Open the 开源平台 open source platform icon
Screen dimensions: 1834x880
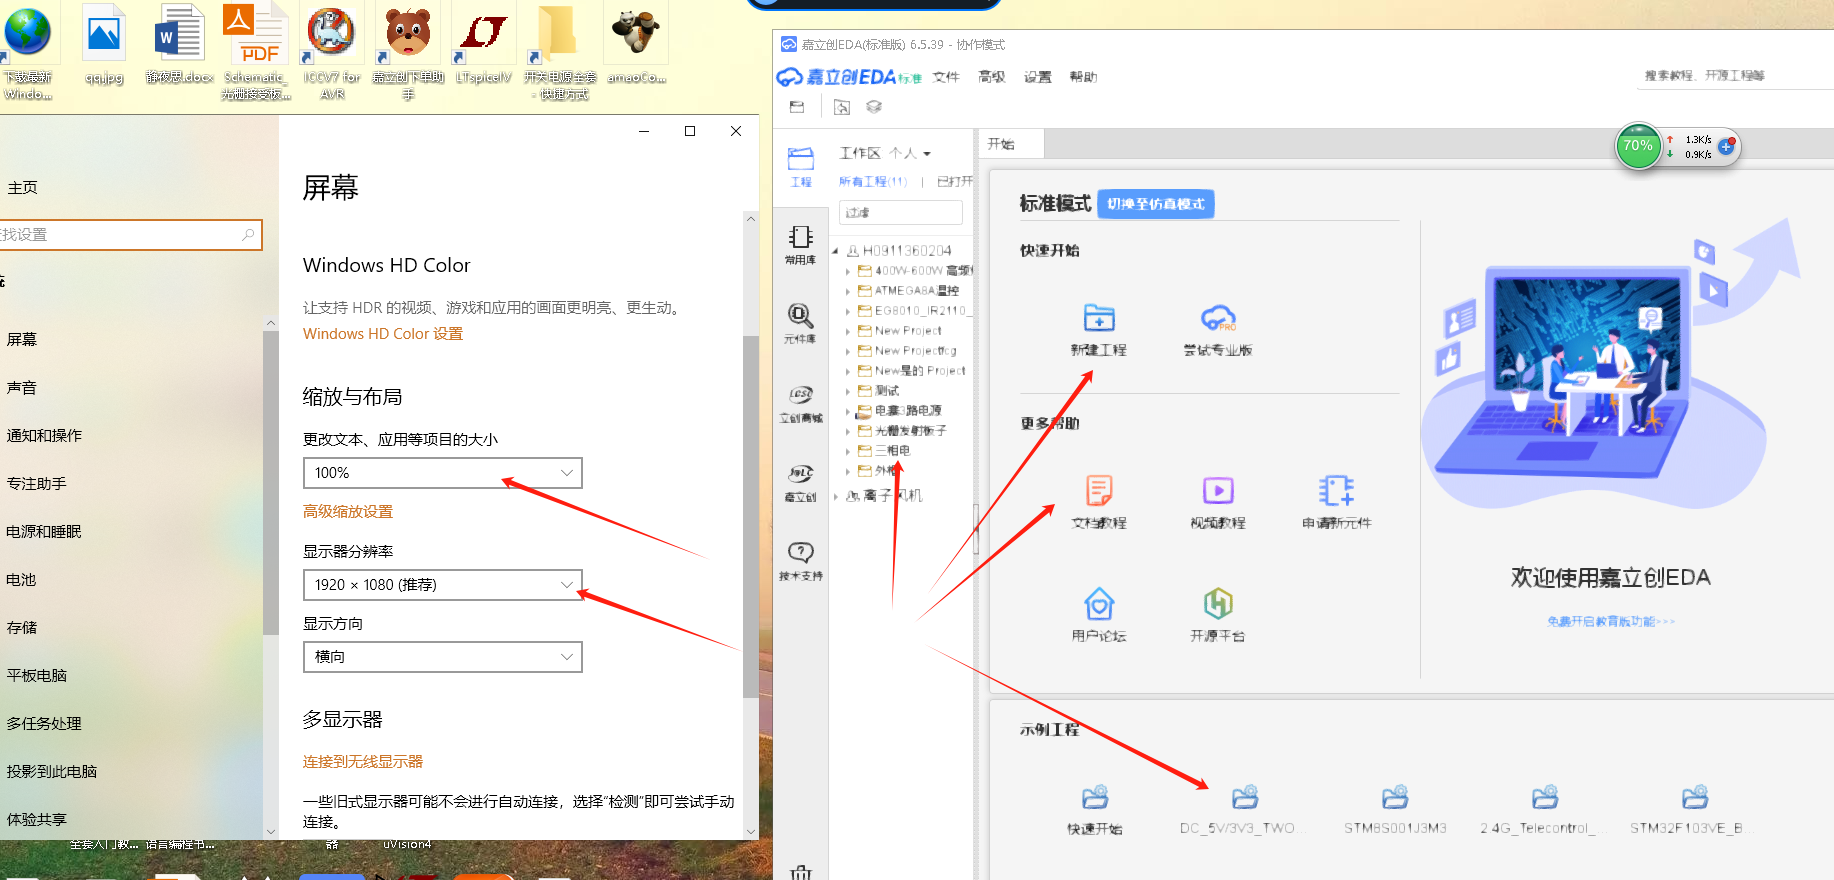click(1218, 604)
